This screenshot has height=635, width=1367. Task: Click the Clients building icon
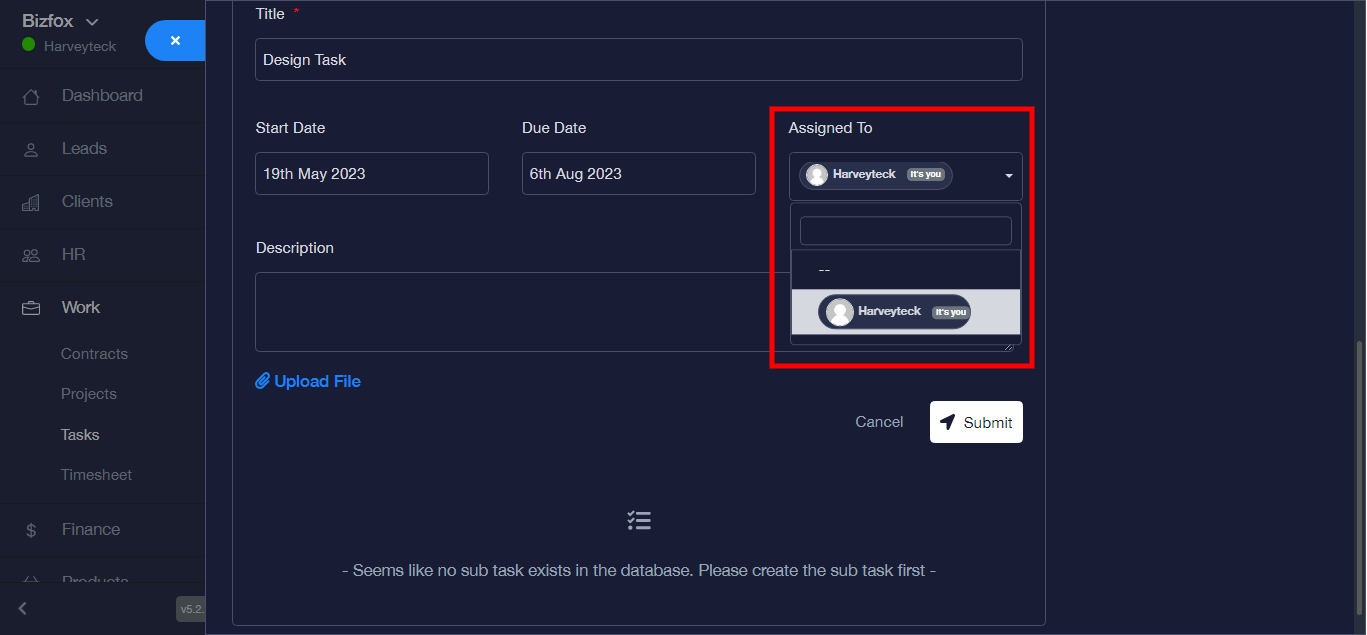click(31, 202)
